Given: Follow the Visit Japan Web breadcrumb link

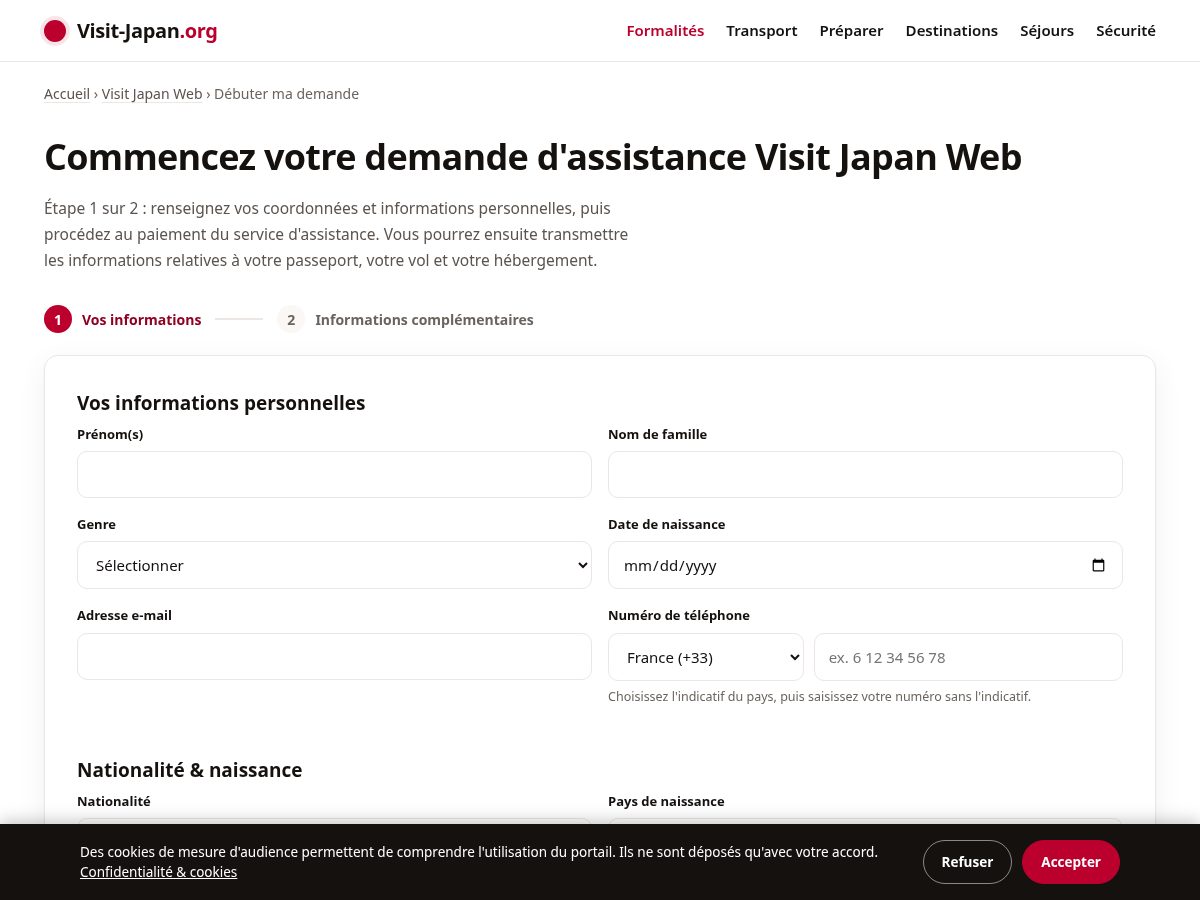Looking at the screenshot, I should (152, 94).
